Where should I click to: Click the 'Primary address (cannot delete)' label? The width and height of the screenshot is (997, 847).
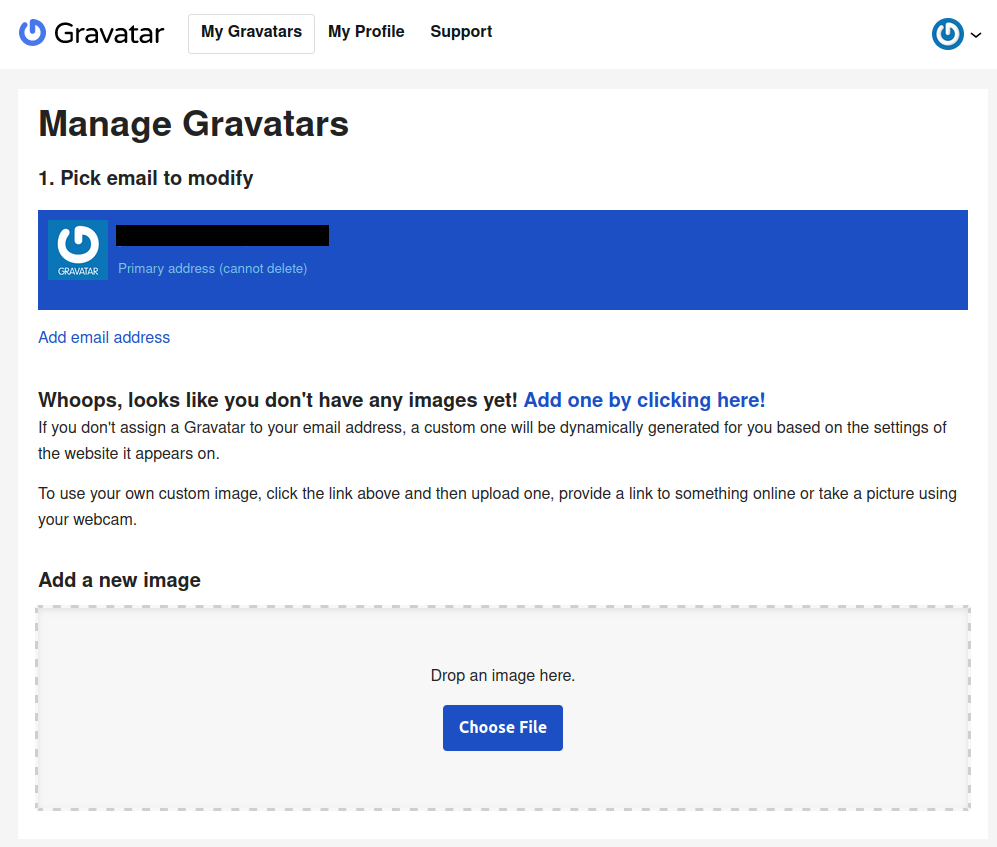(x=212, y=268)
